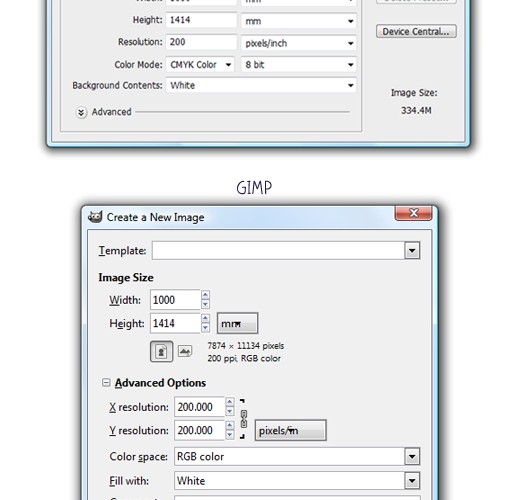
Task: Open Background Contents White dropdown
Action: pos(261,85)
